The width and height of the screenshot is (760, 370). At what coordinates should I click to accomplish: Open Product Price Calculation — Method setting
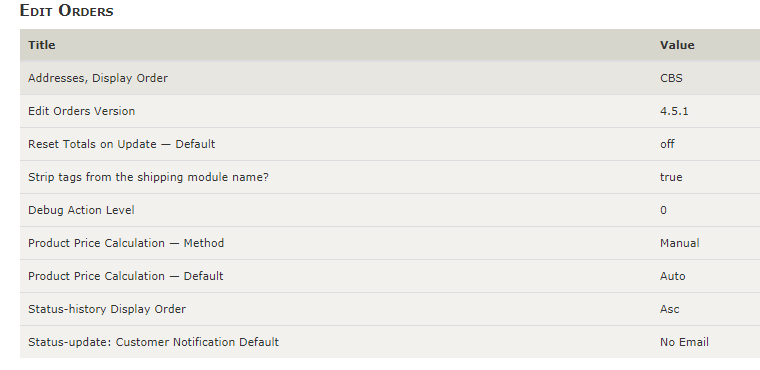[x=390, y=243]
